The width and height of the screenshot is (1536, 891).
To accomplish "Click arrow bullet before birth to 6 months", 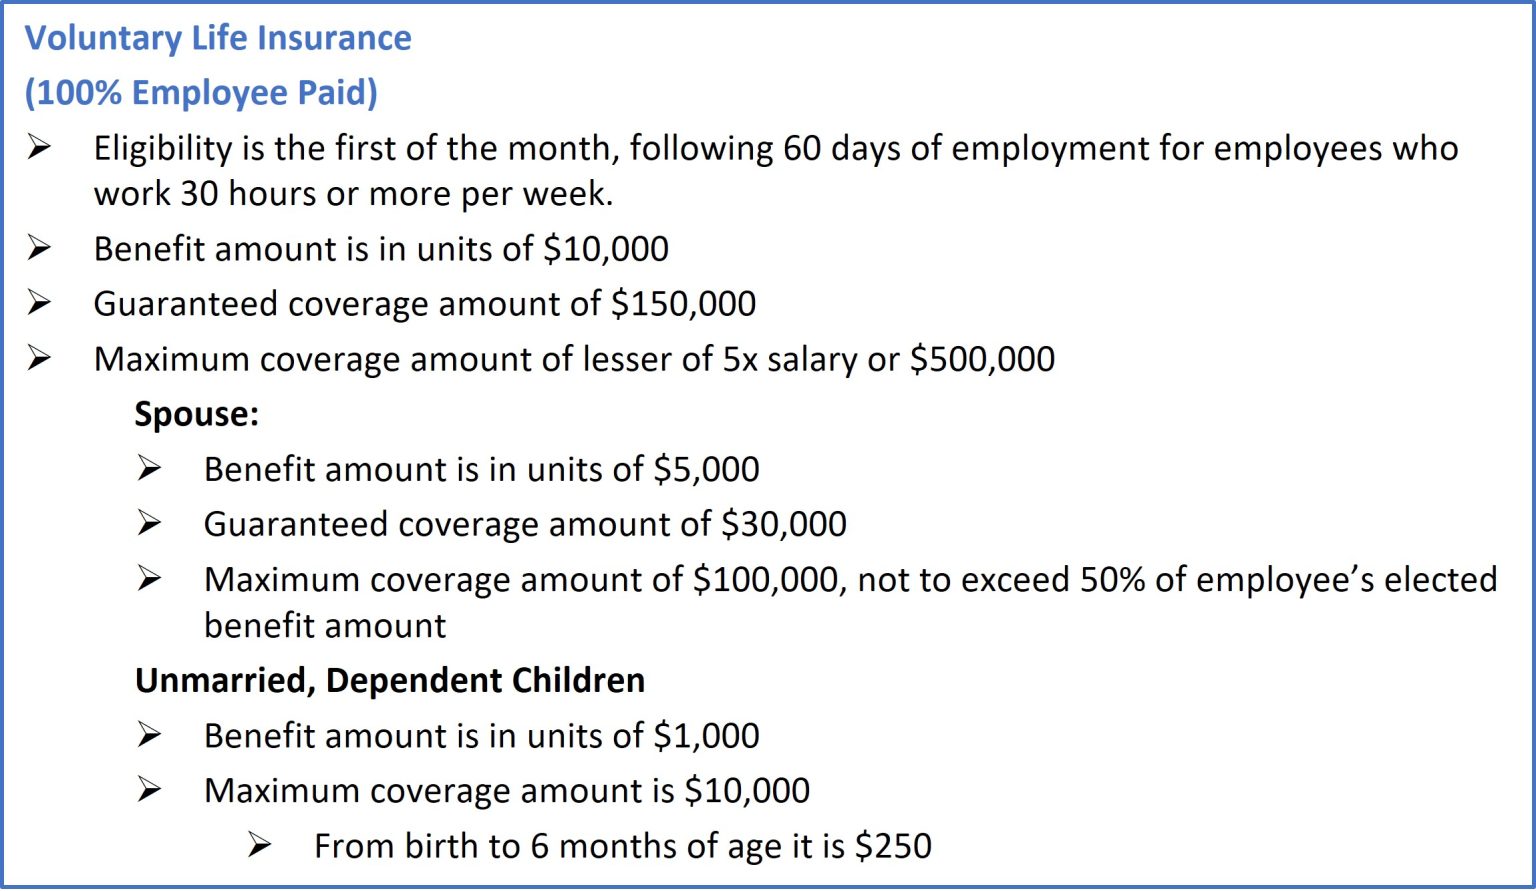I will 259,846.
